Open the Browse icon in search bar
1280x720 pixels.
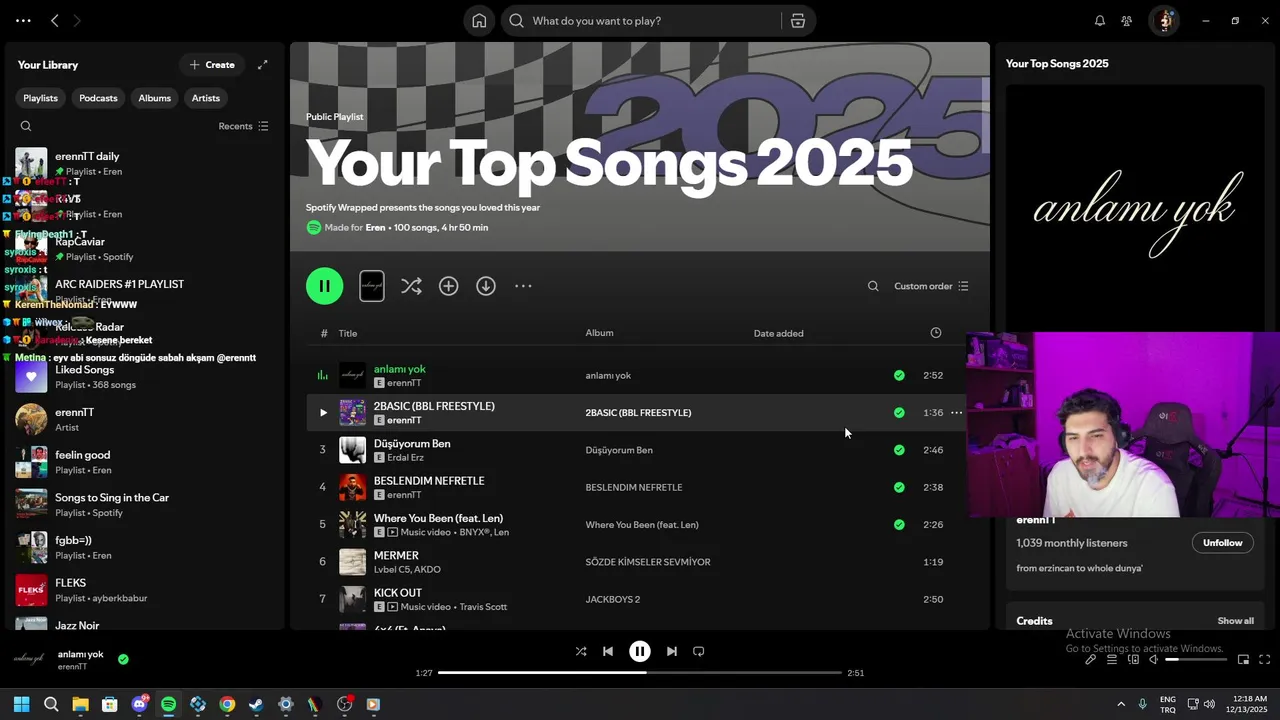pos(798,21)
